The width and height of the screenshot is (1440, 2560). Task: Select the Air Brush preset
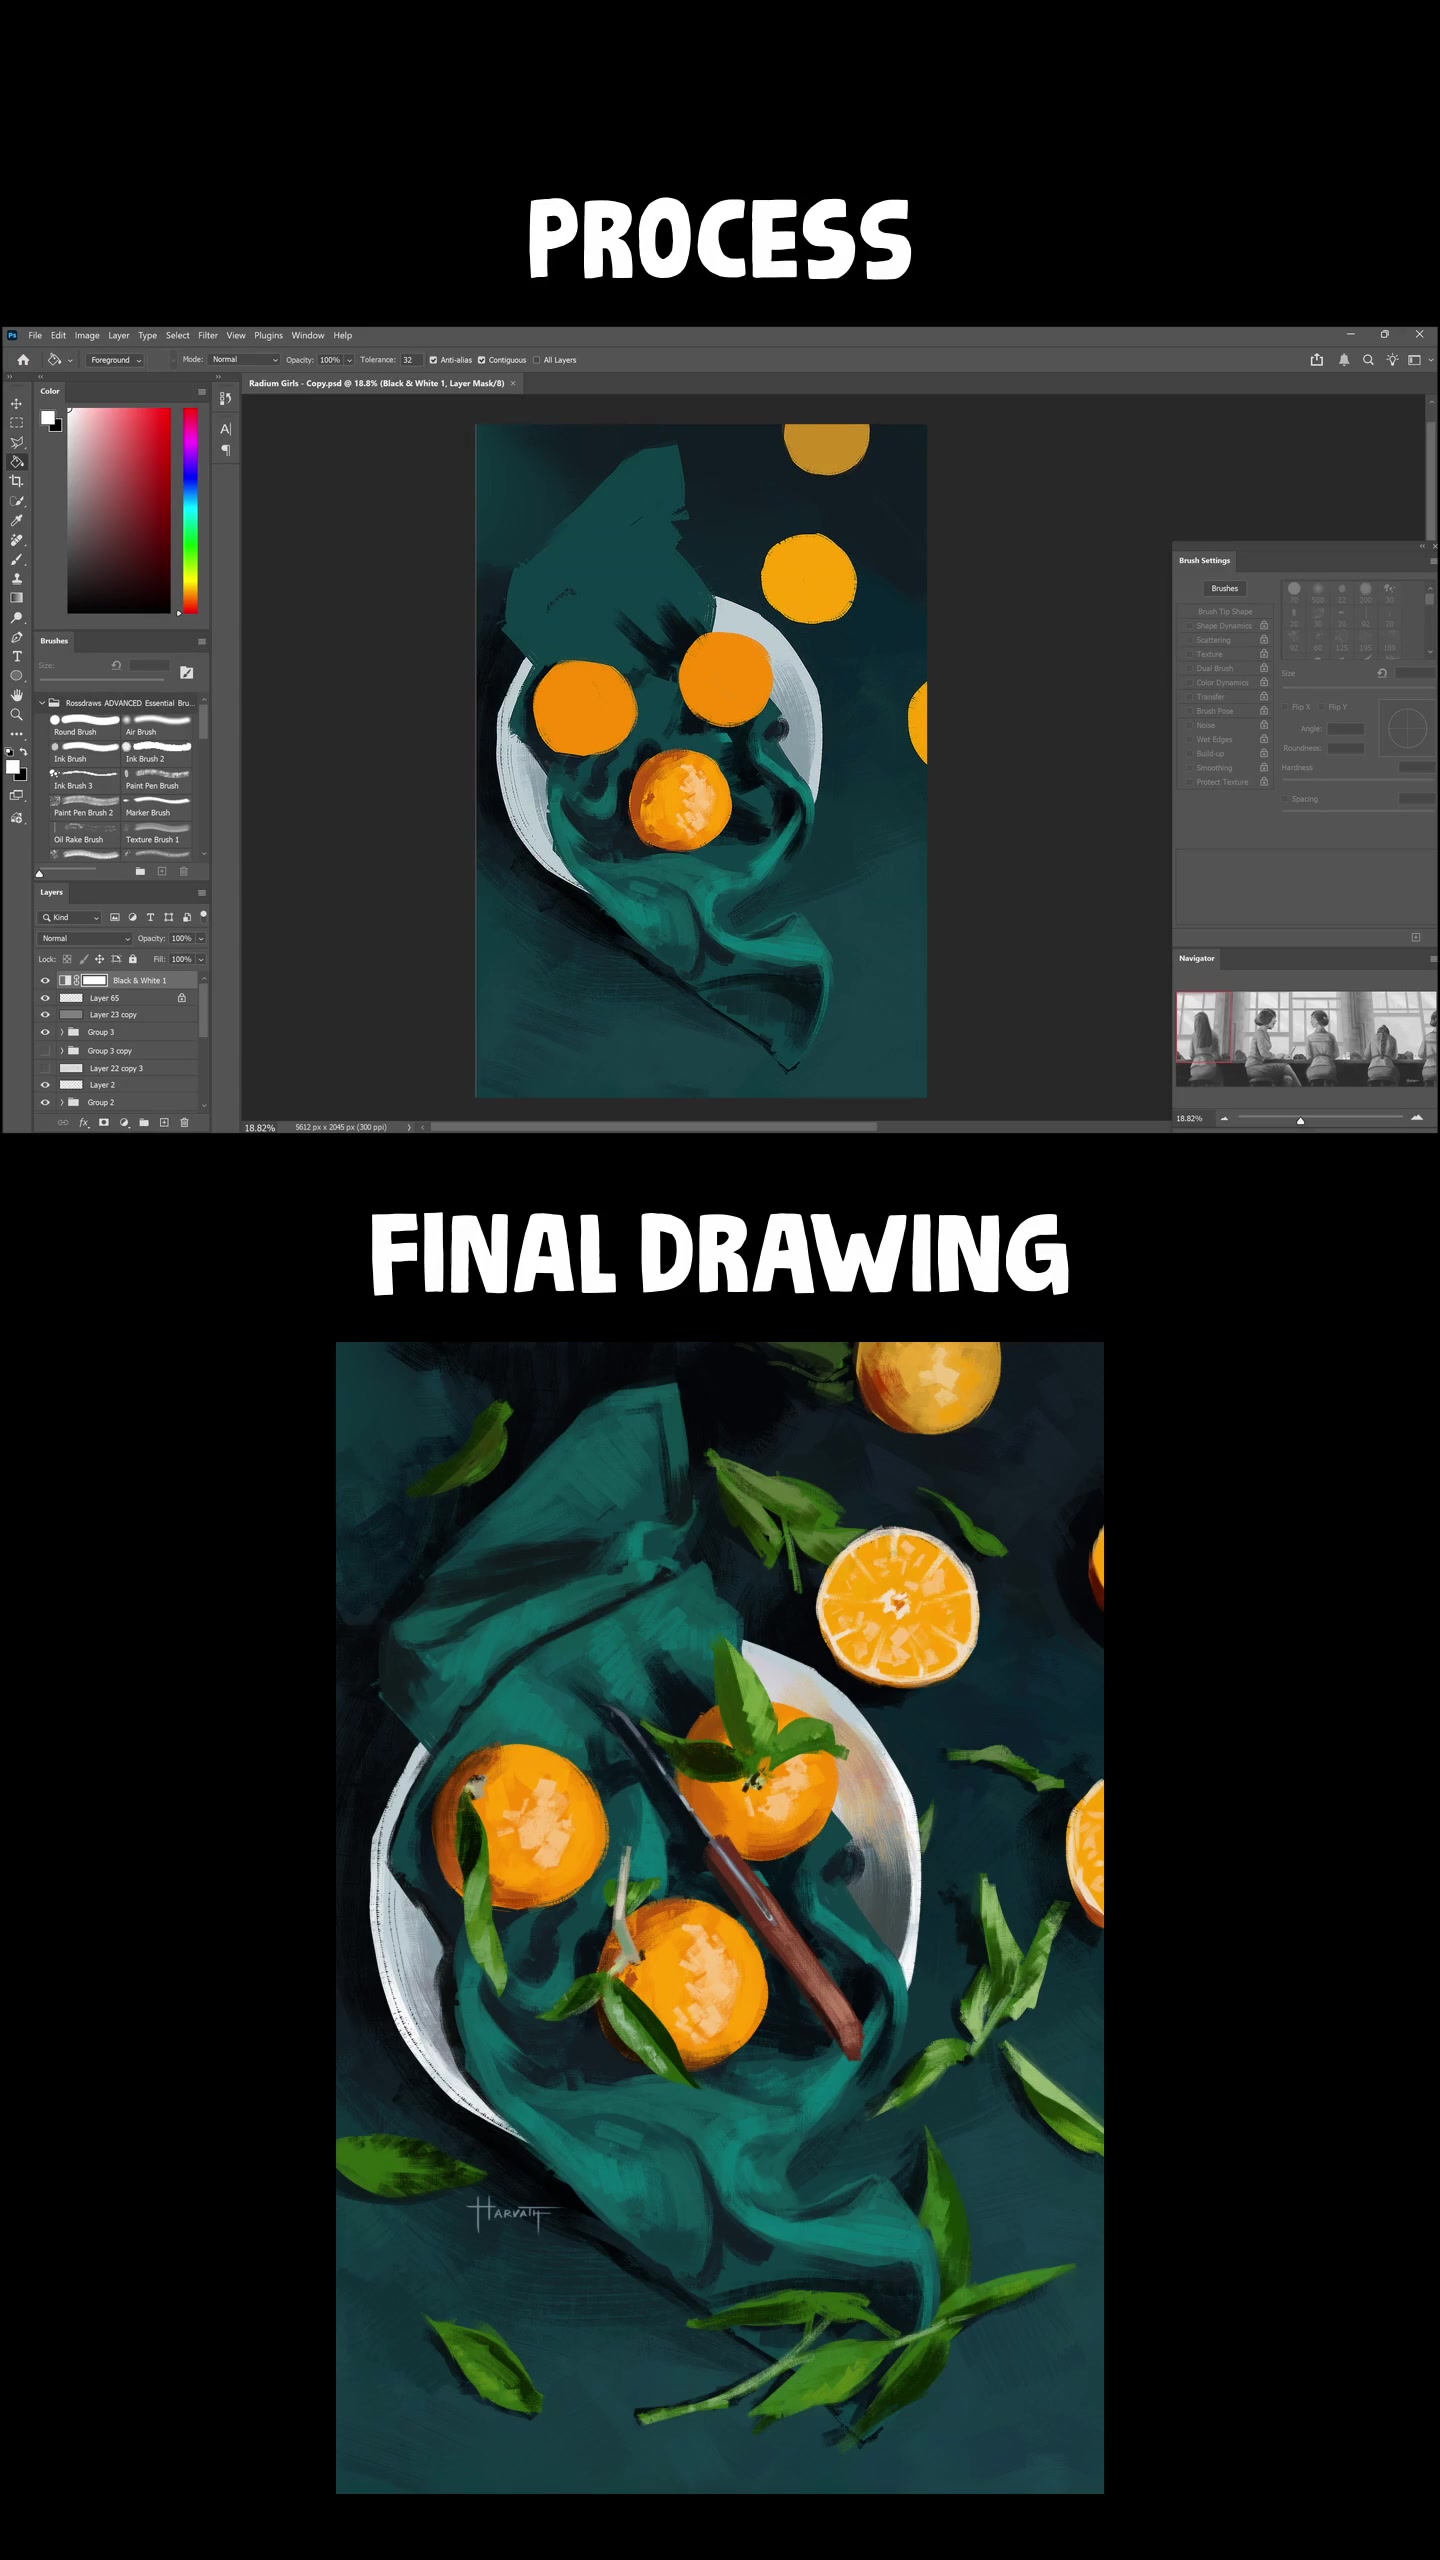tap(157, 725)
